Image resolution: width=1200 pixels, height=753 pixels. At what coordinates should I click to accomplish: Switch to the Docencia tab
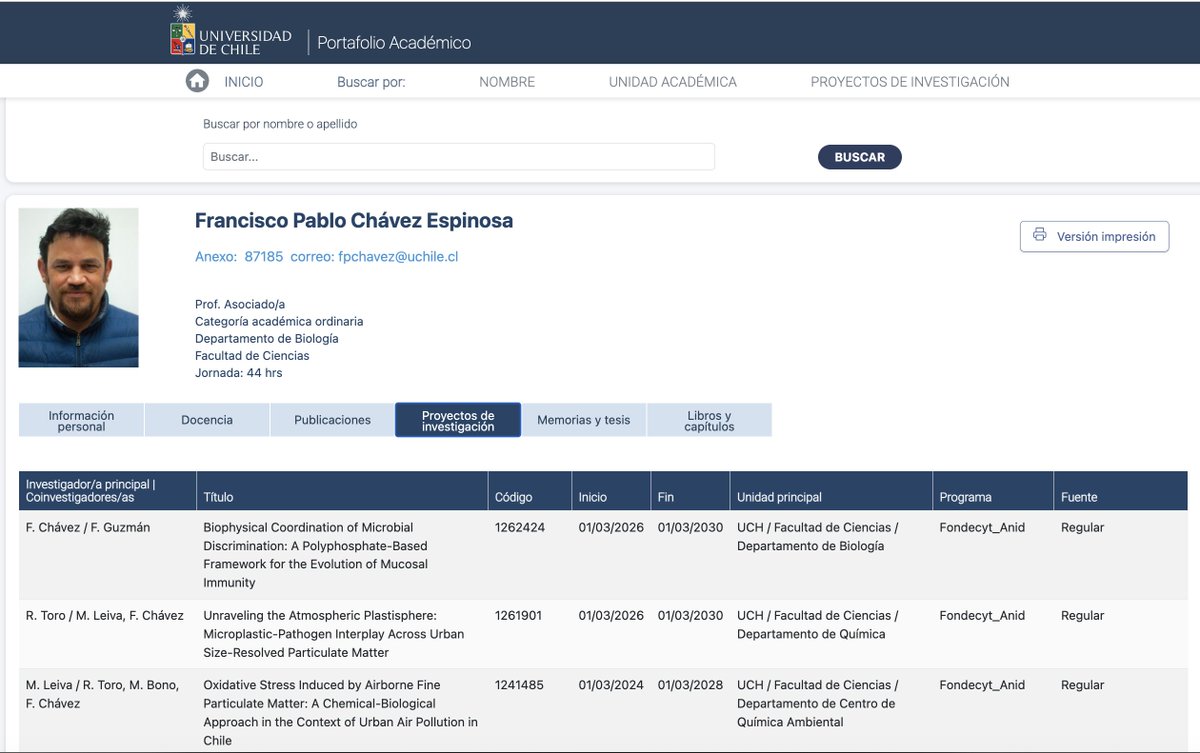pos(207,420)
